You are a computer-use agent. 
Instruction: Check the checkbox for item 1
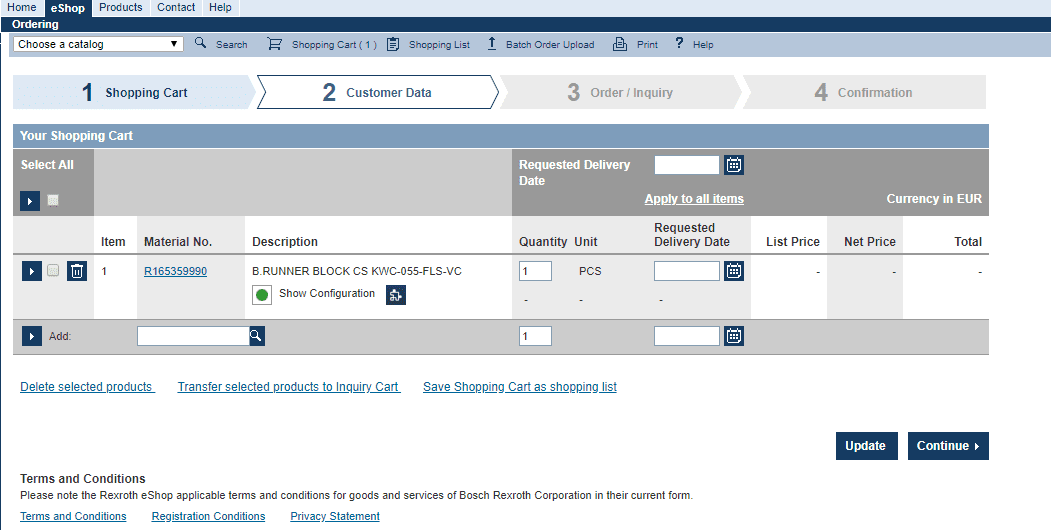click(x=53, y=271)
